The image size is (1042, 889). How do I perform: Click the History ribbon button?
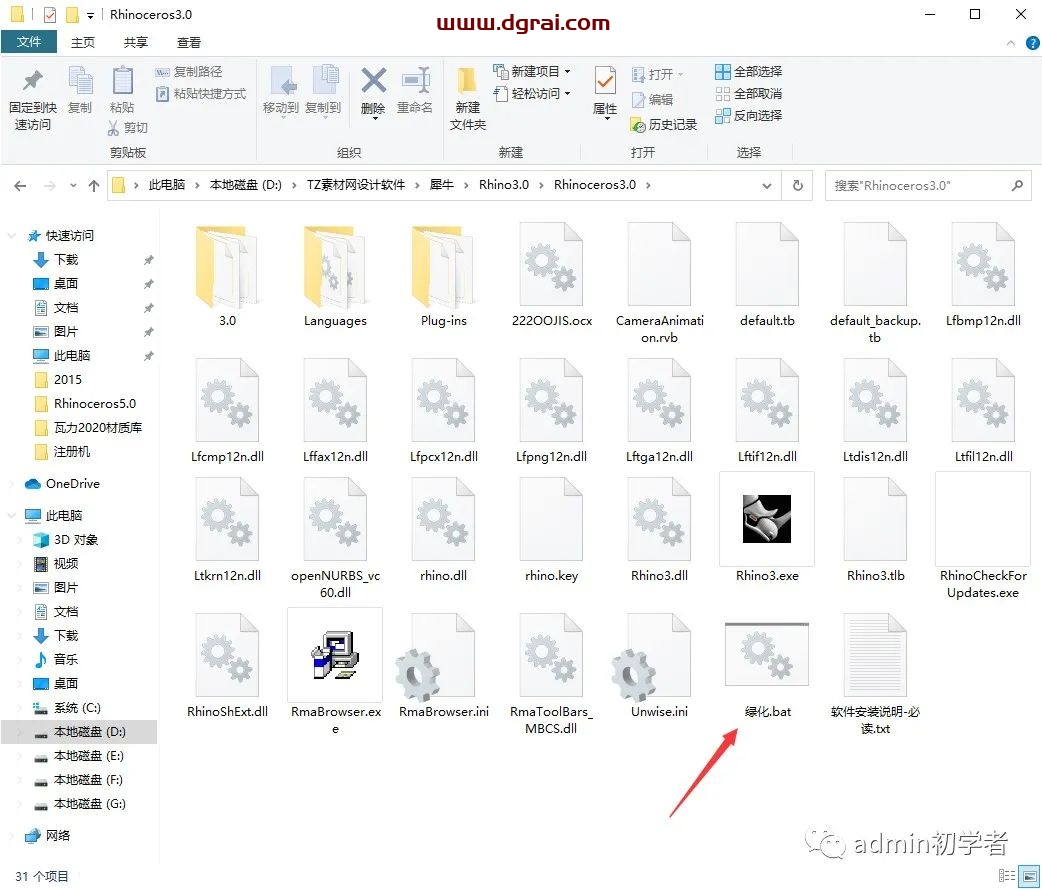pyautogui.click(x=664, y=125)
